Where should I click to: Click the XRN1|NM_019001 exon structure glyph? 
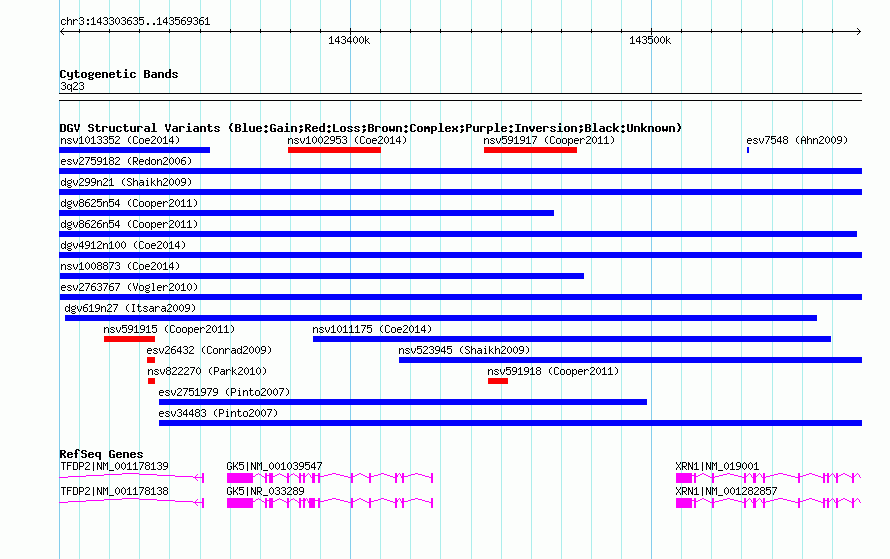click(x=769, y=478)
